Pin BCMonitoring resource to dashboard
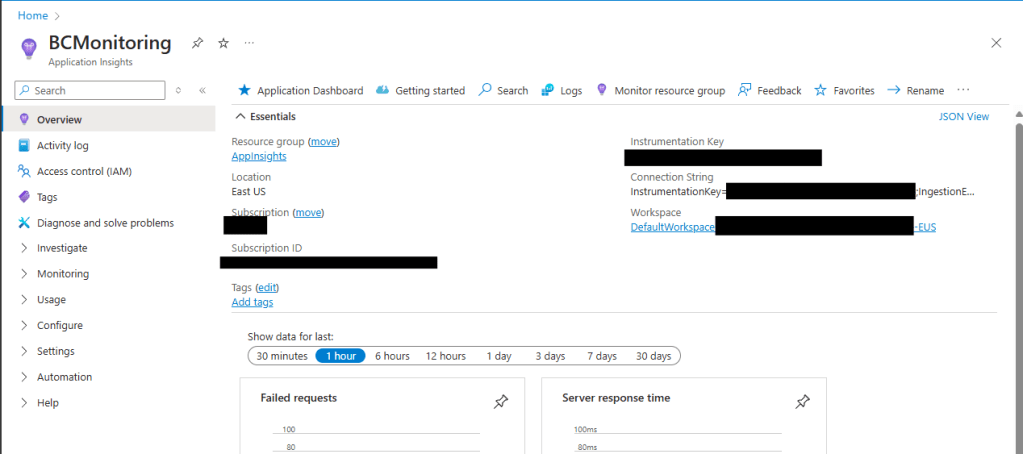Screen dimensions: 1023x454 [x=197, y=43]
